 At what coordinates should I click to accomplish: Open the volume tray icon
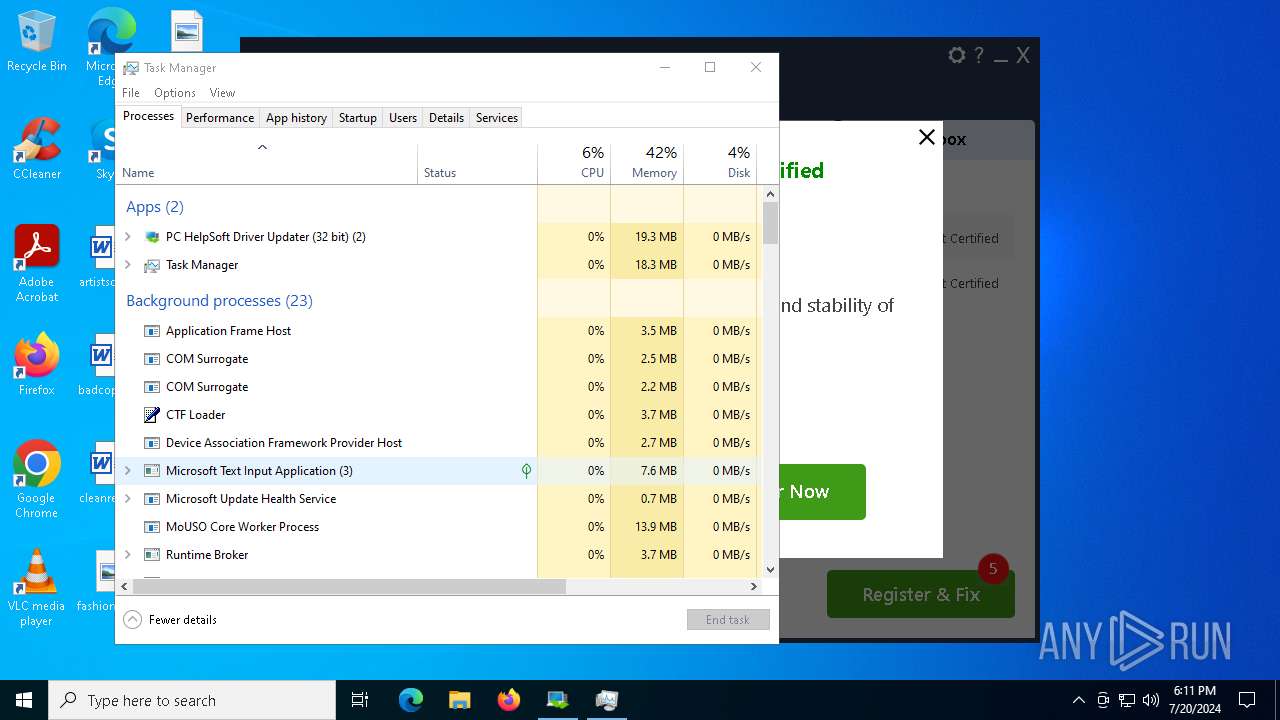(1151, 700)
